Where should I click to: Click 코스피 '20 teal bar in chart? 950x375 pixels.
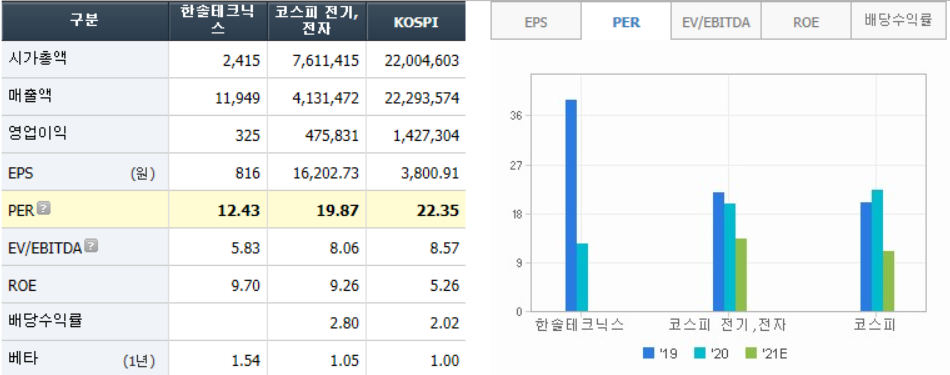pyautogui.click(x=877, y=251)
